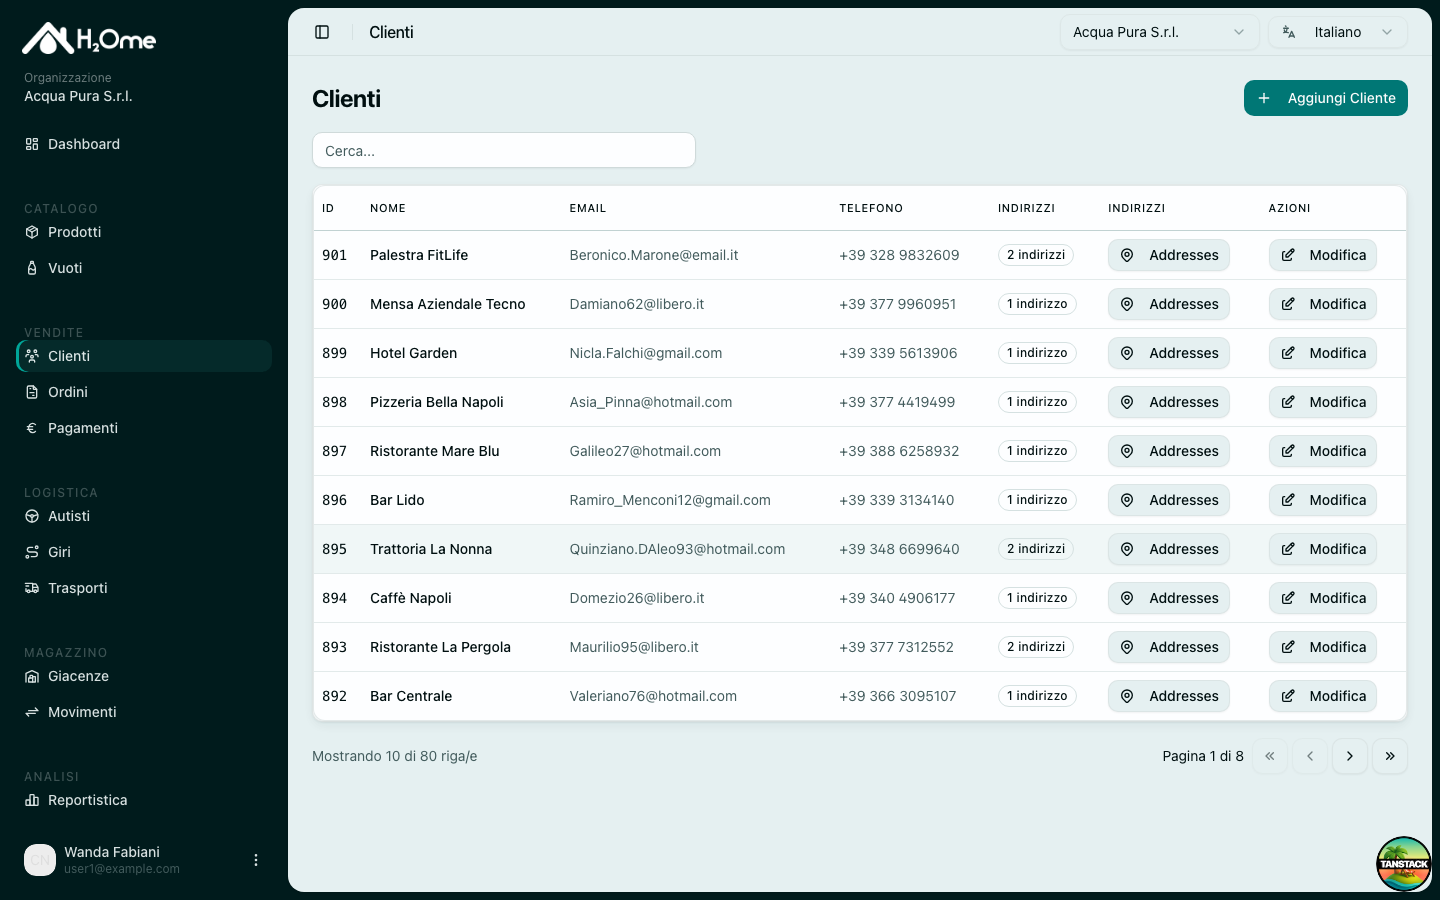Open Addresses for Hotel Garden
This screenshot has height=900, width=1440.
click(1169, 353)
